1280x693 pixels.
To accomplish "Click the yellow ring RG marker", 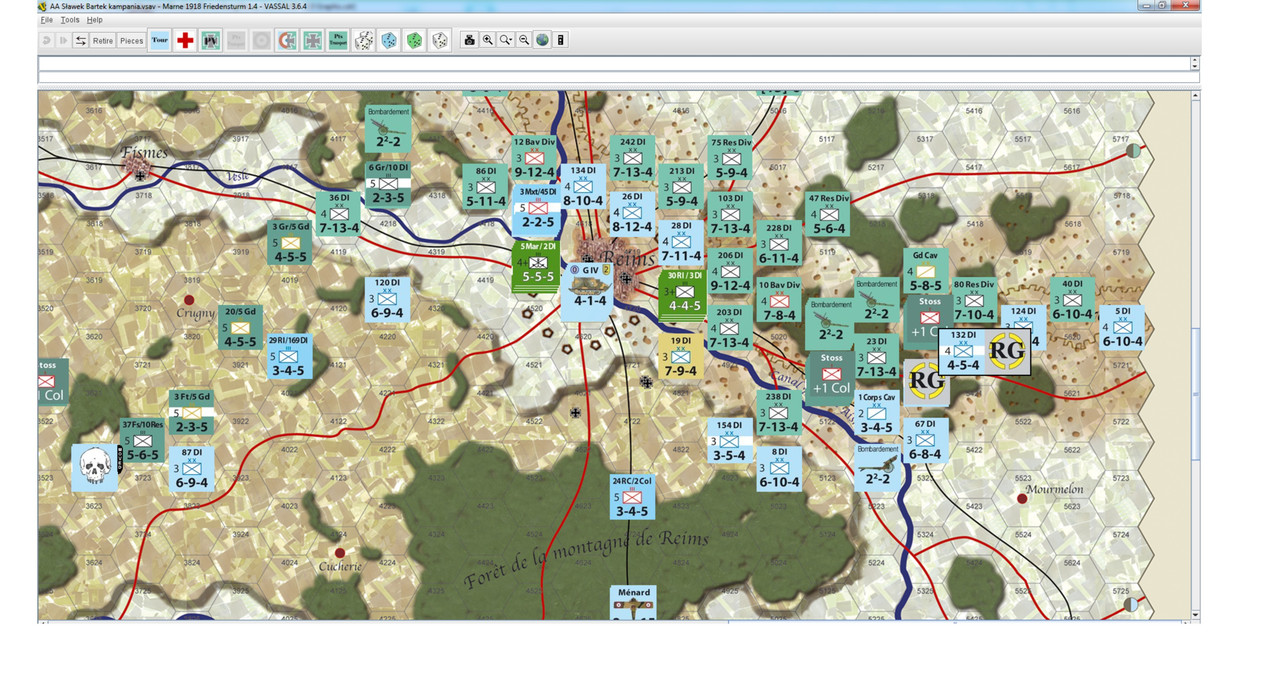I will point(927,382).
